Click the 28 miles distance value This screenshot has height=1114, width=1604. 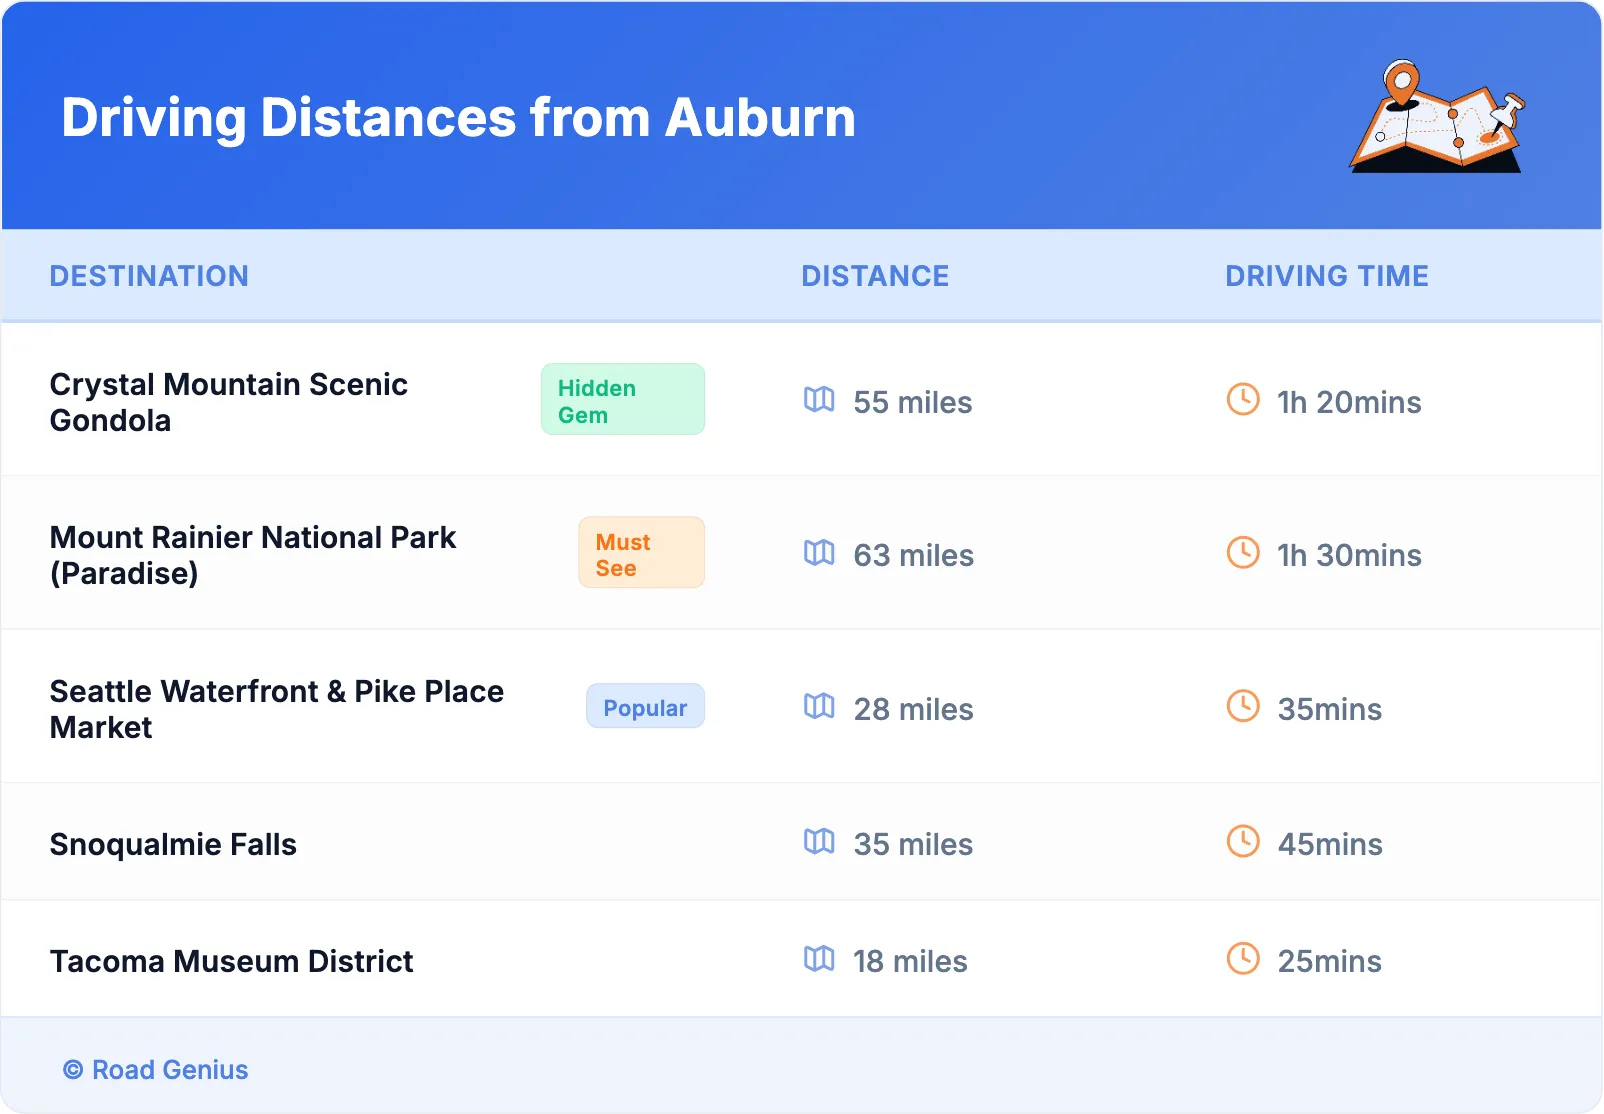click(914, 709)
